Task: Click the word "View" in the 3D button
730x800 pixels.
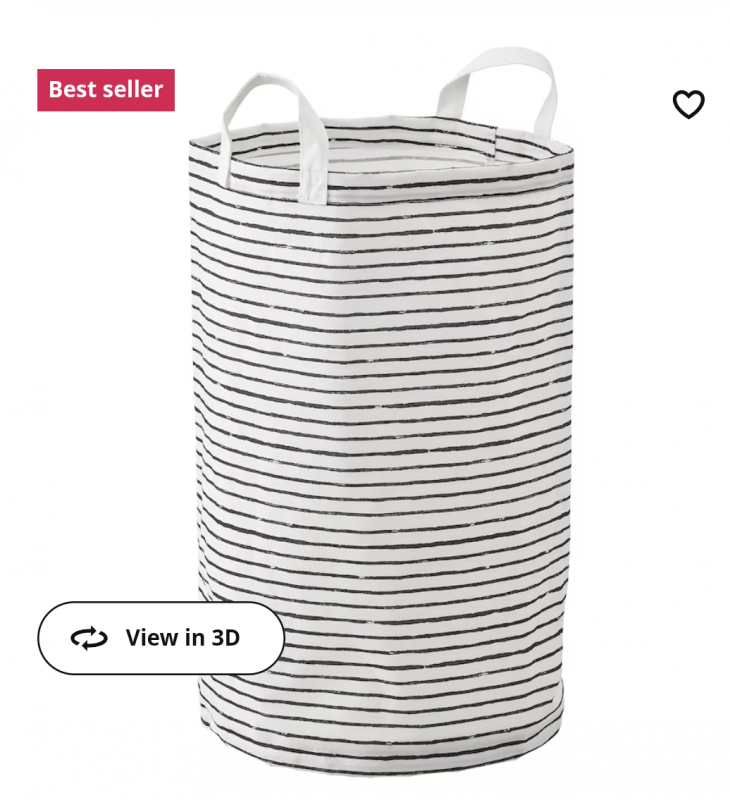Action: coord(152,638)
